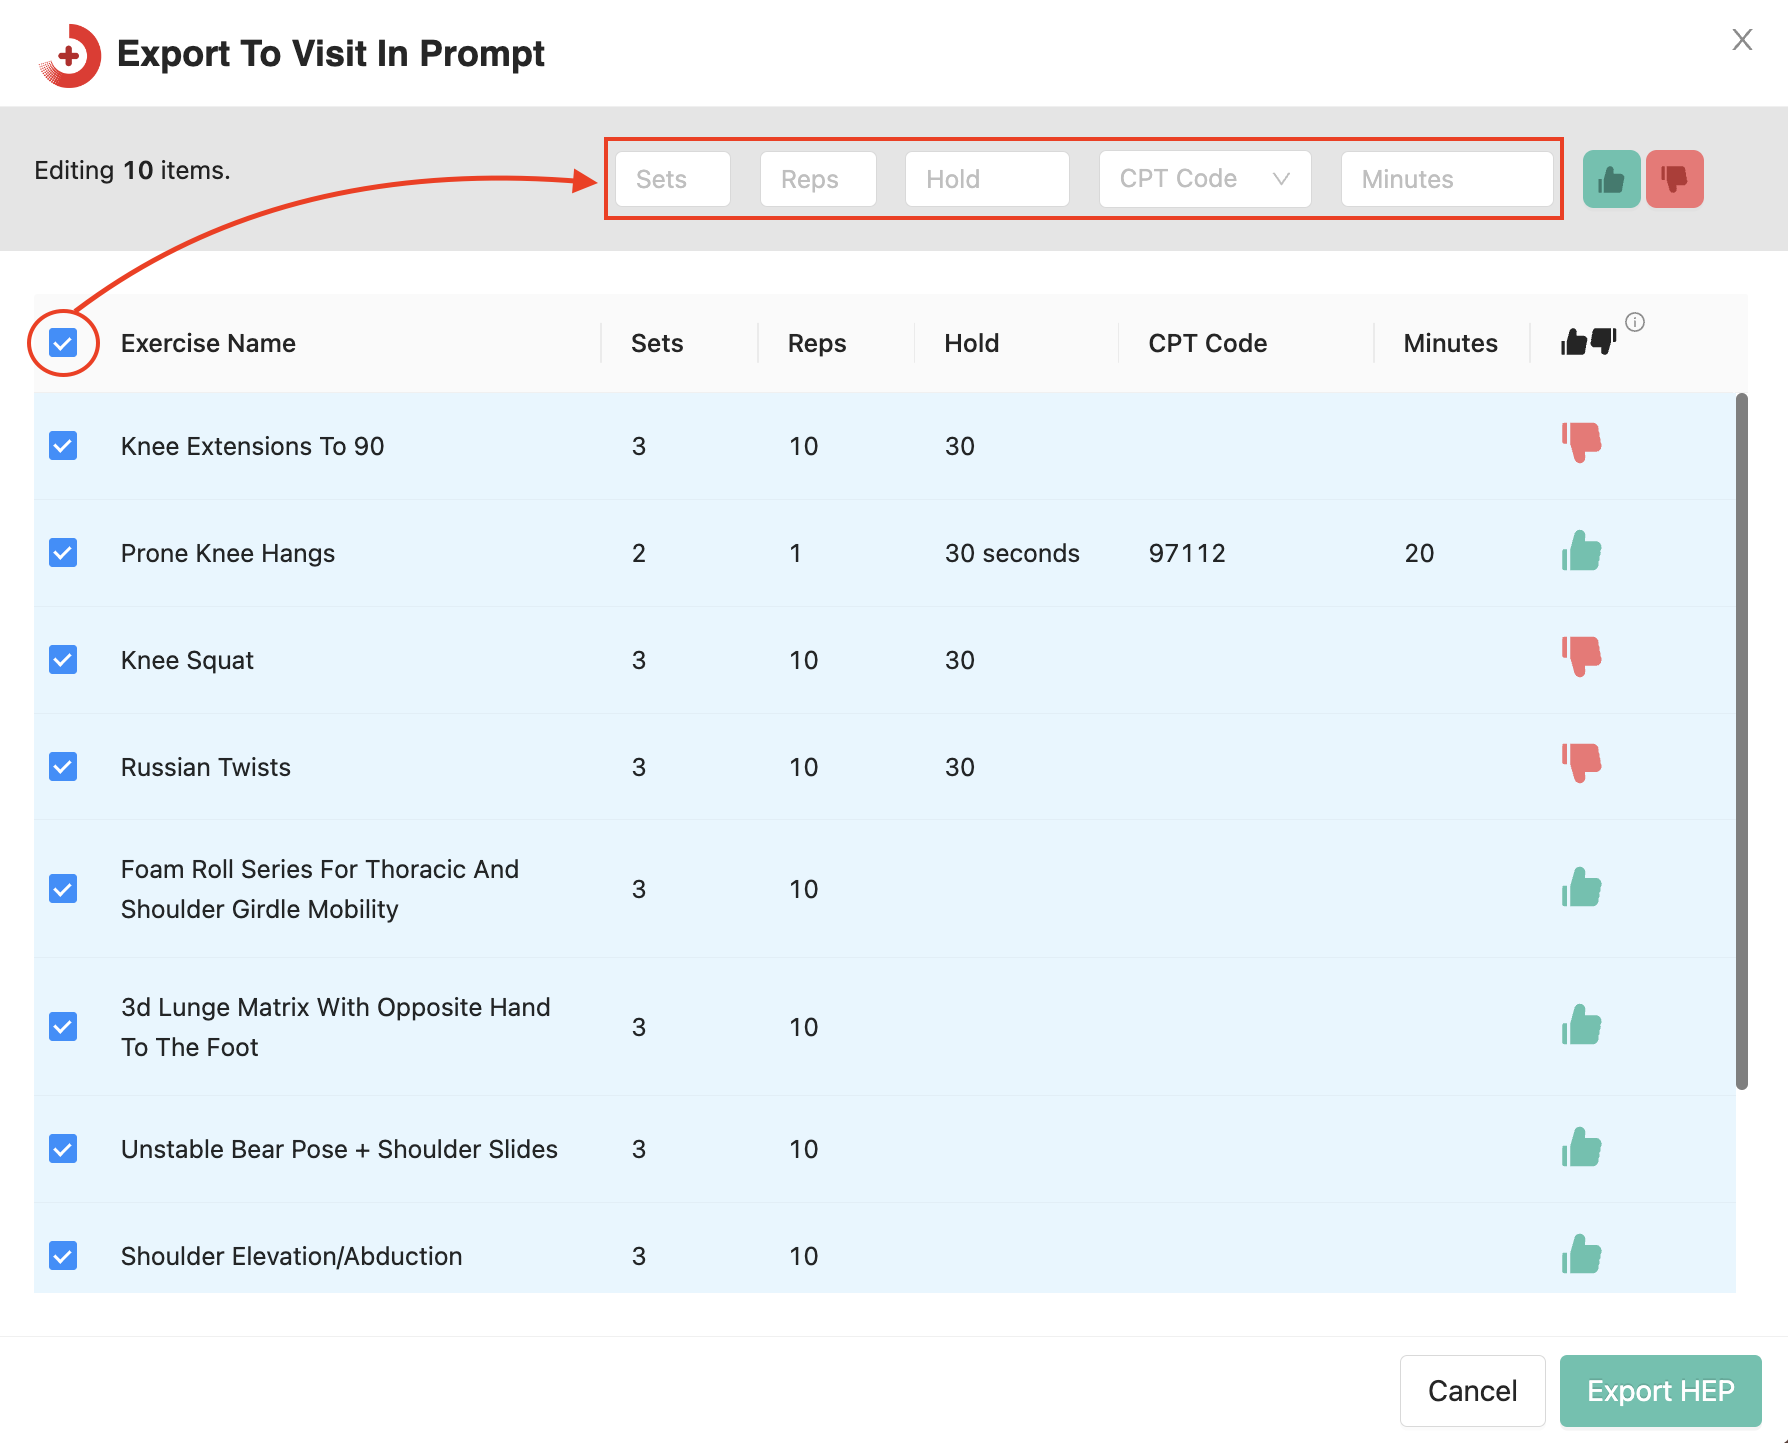Click thumbs-up icon for Prone Knee Hangs
The image size is (1788, 1443).
point(1581,551)
